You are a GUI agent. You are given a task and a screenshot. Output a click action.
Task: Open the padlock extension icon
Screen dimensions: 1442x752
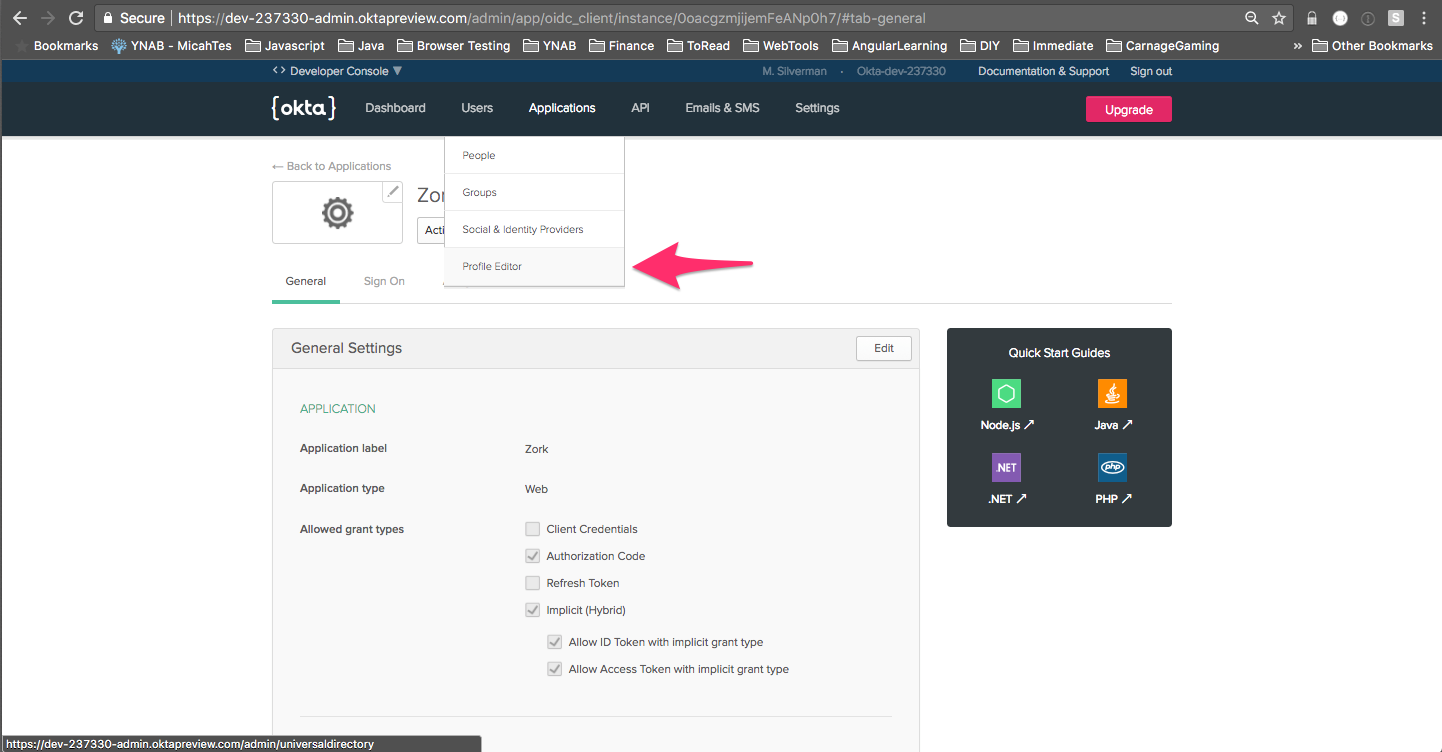[x=1312, y=18]
